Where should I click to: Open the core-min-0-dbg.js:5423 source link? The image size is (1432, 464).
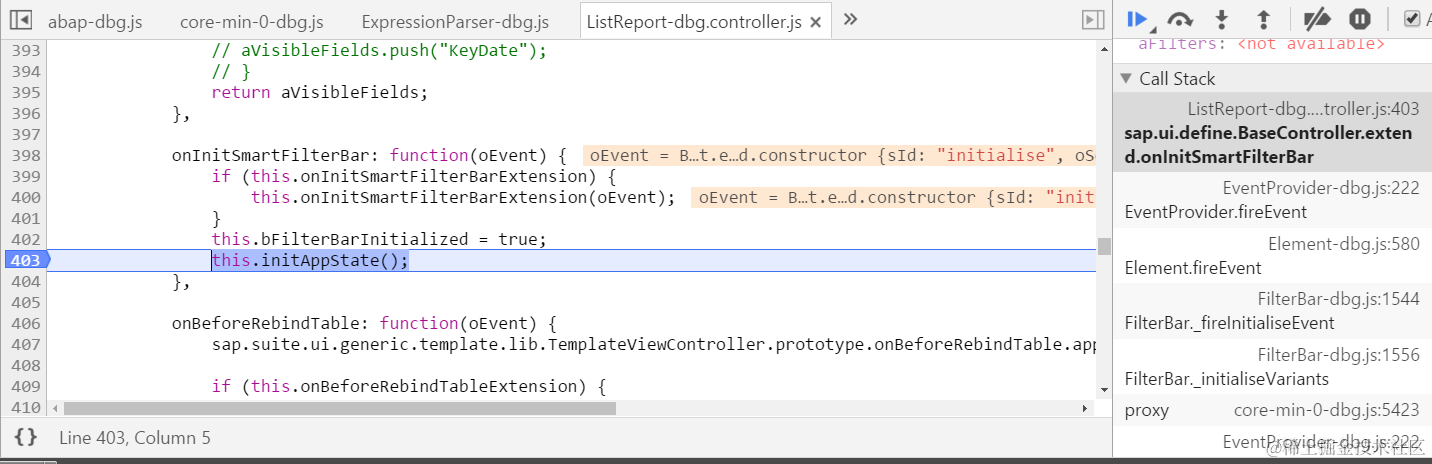1326,410
